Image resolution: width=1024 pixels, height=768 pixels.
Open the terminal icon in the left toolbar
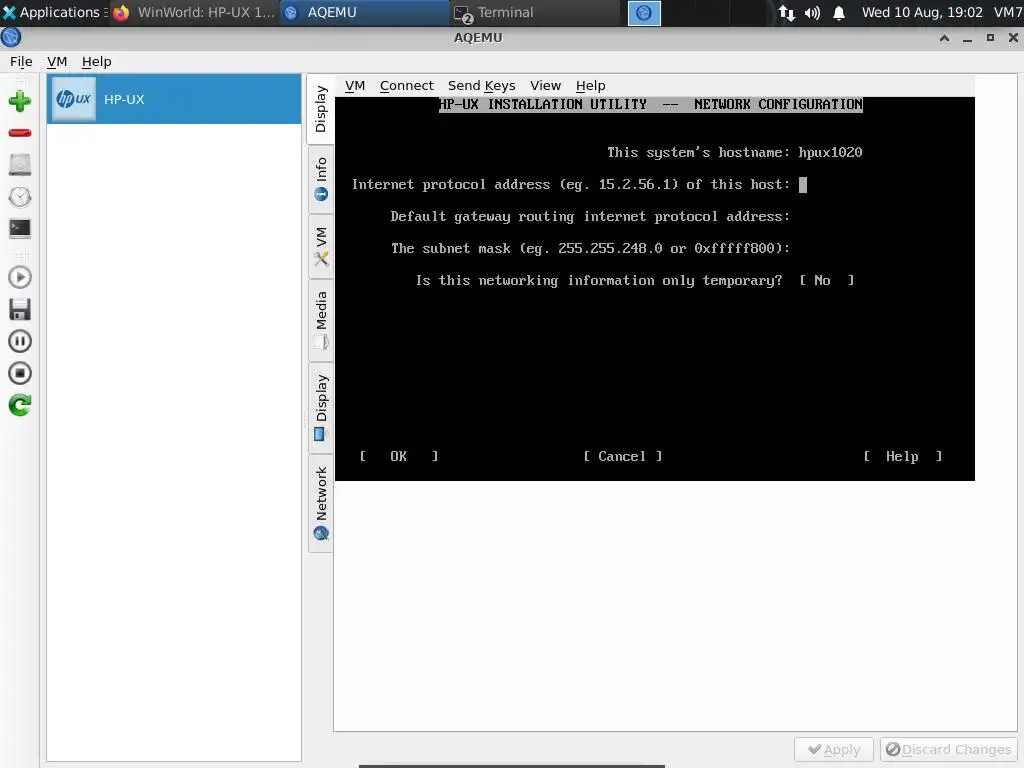pos(20,228)
